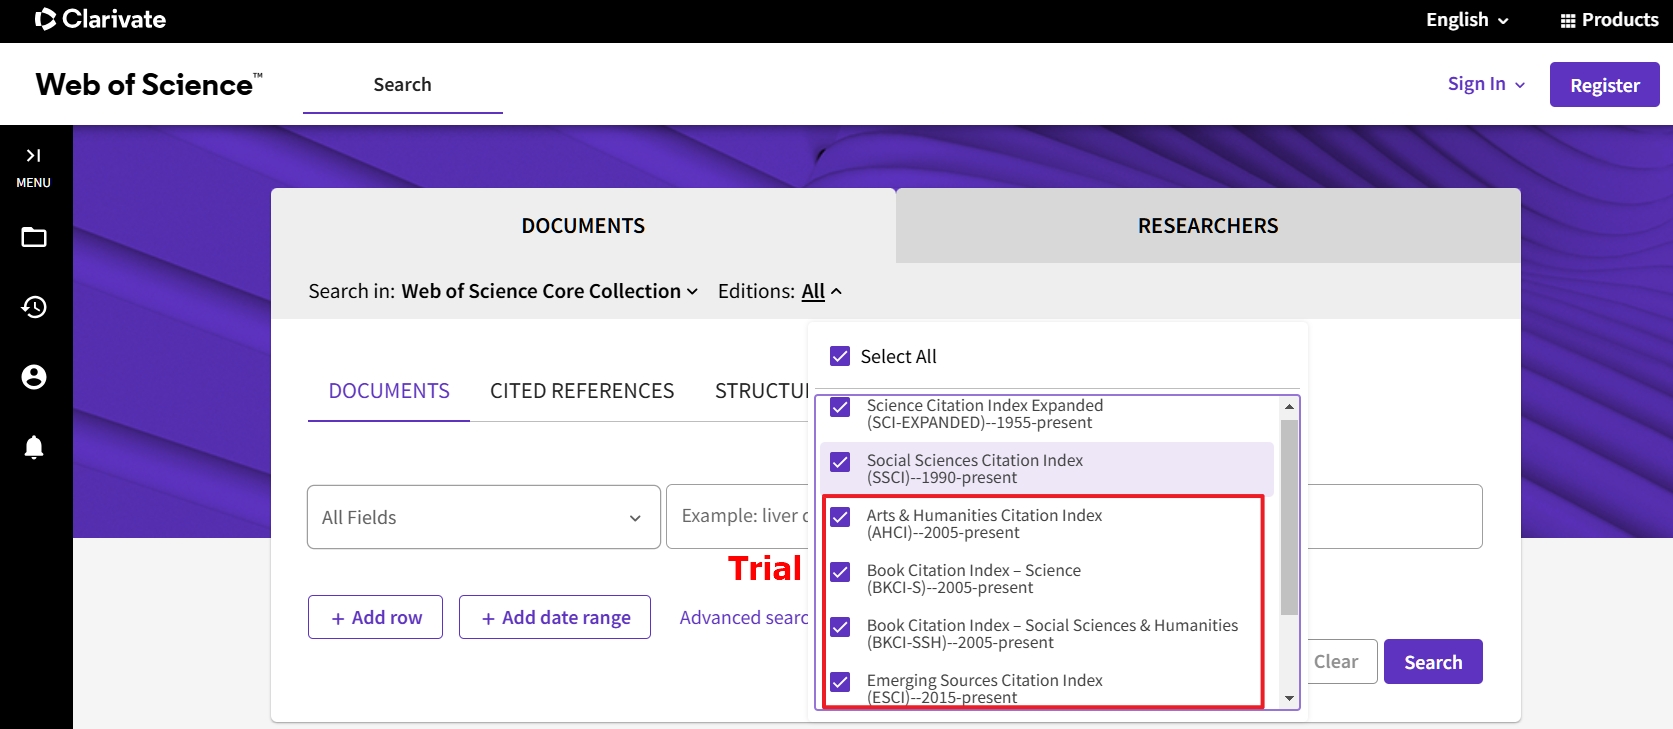Image resolution: width=1673 pixels, height=729 pixels.
Task: Uncheck Emerging Sources Citation Index checkbox
Action: coord(840,682)
